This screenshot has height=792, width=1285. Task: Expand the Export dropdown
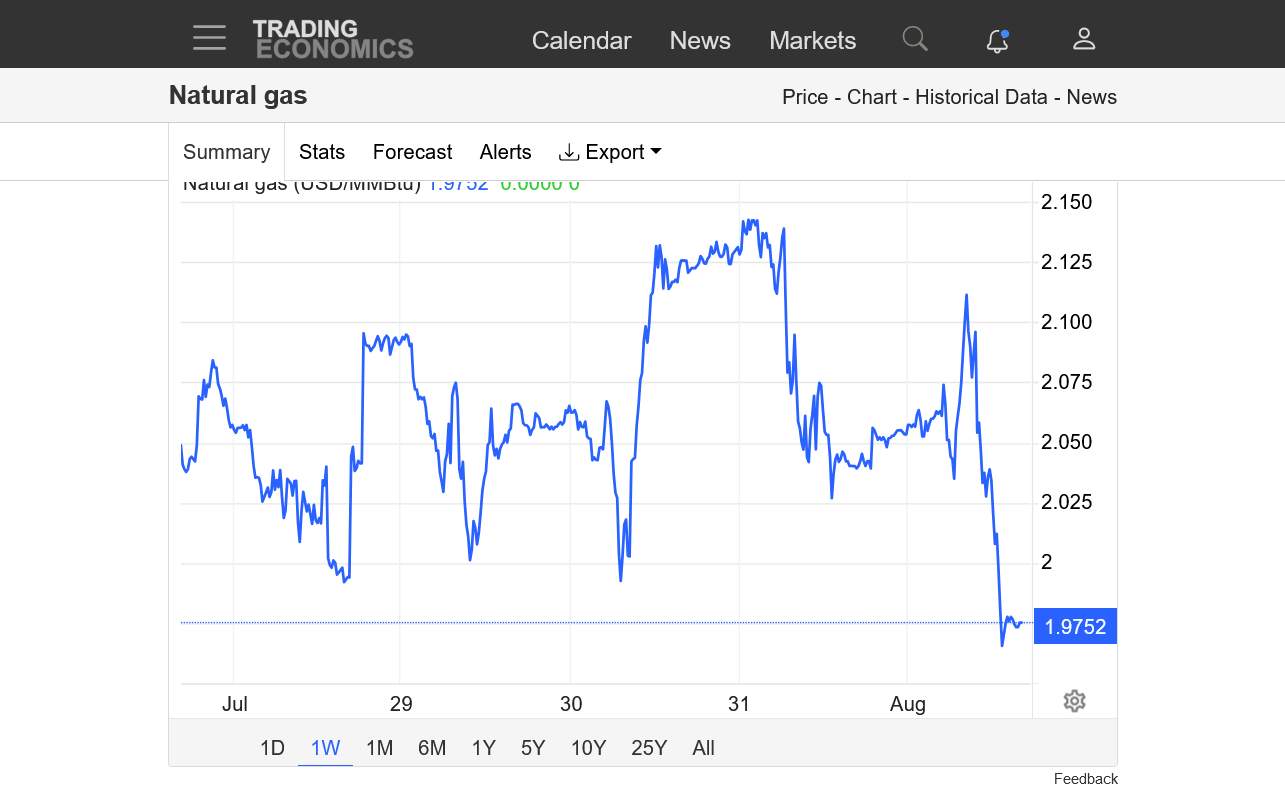(x=610, y=152)
